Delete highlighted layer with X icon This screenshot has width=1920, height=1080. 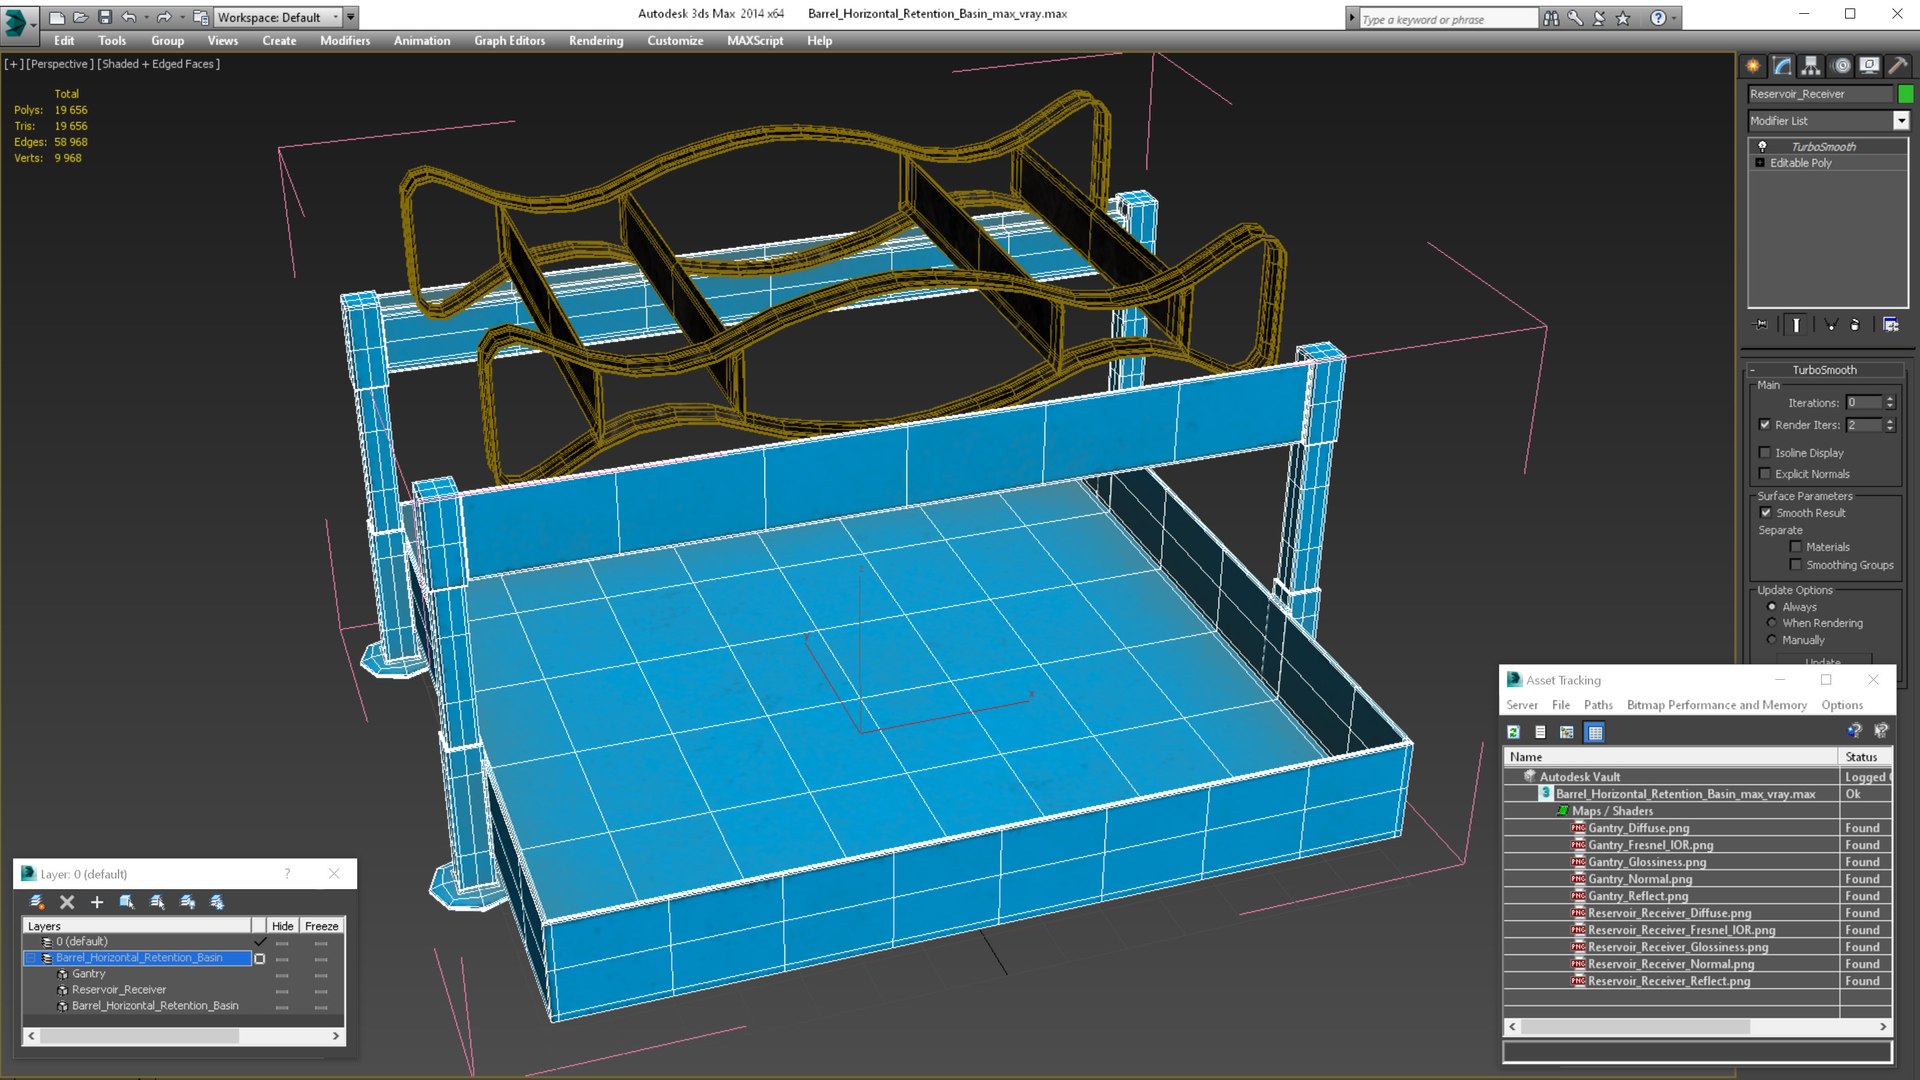pyautogui.click(x=67, y=902)
